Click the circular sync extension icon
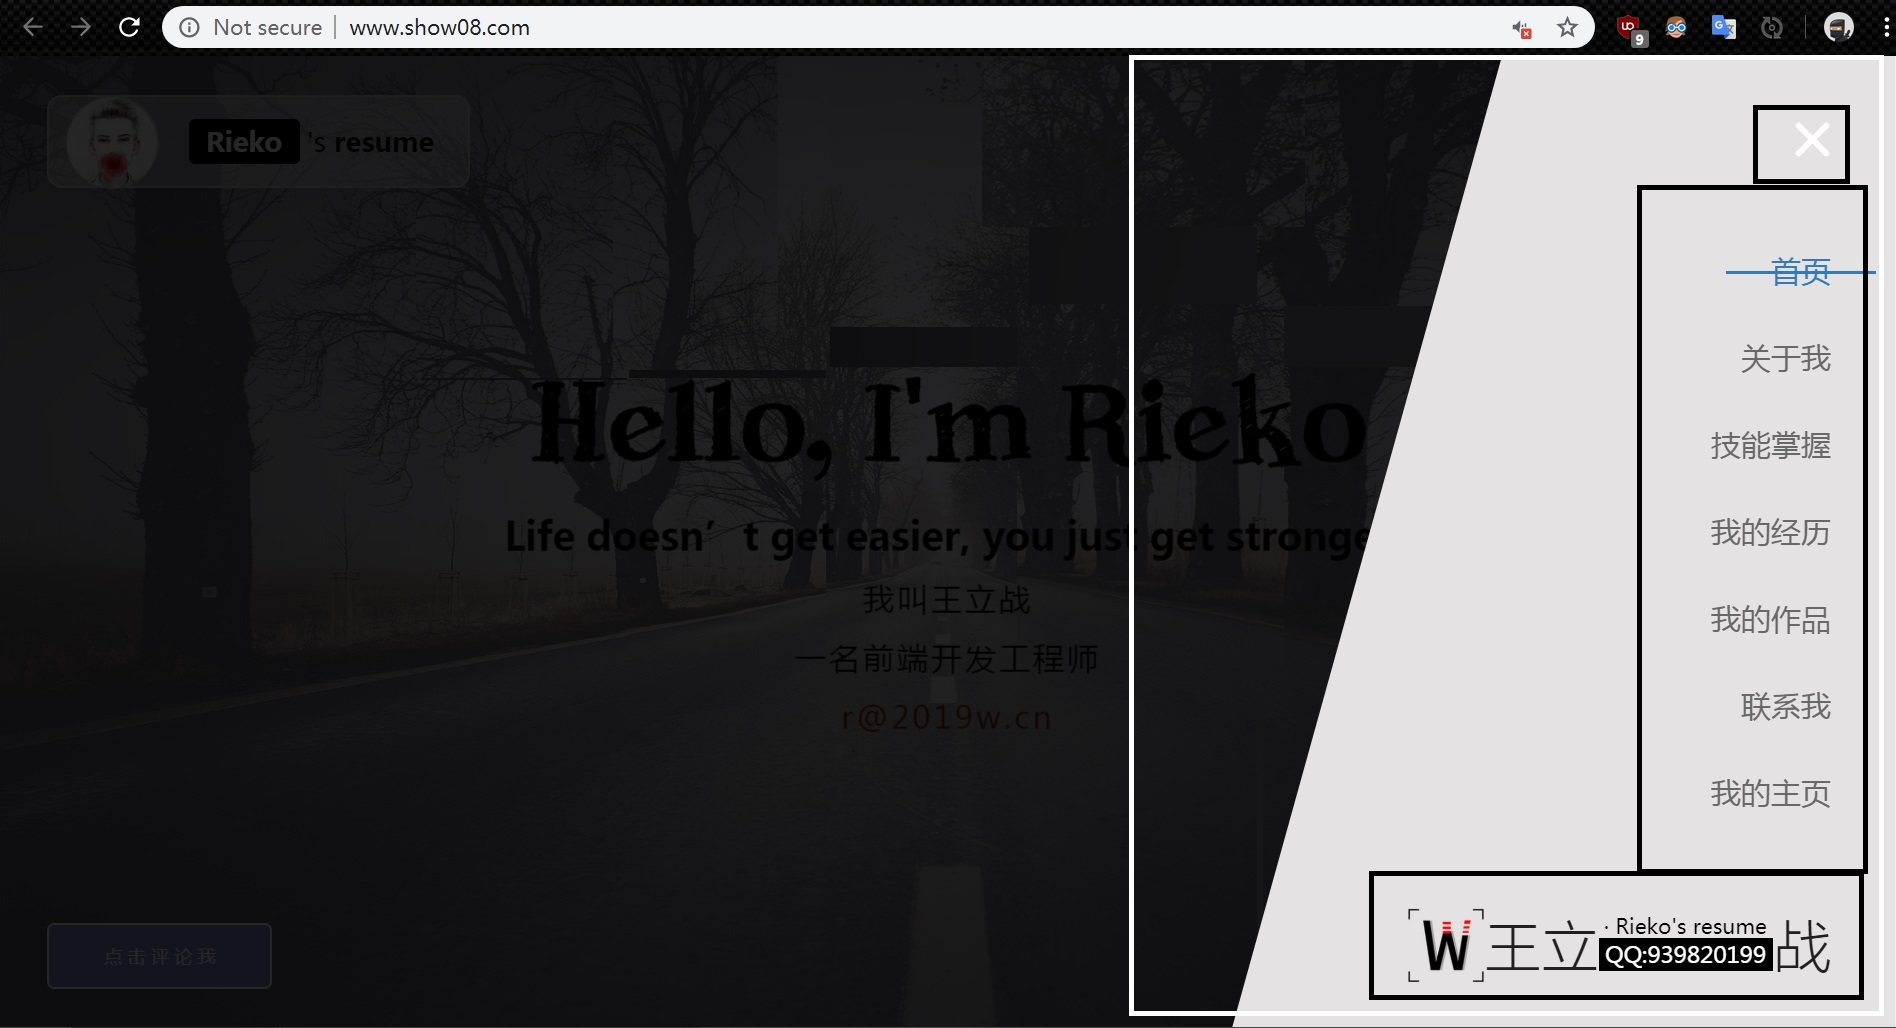This screenshot has height=1028, width=1896. [1772, 28]
